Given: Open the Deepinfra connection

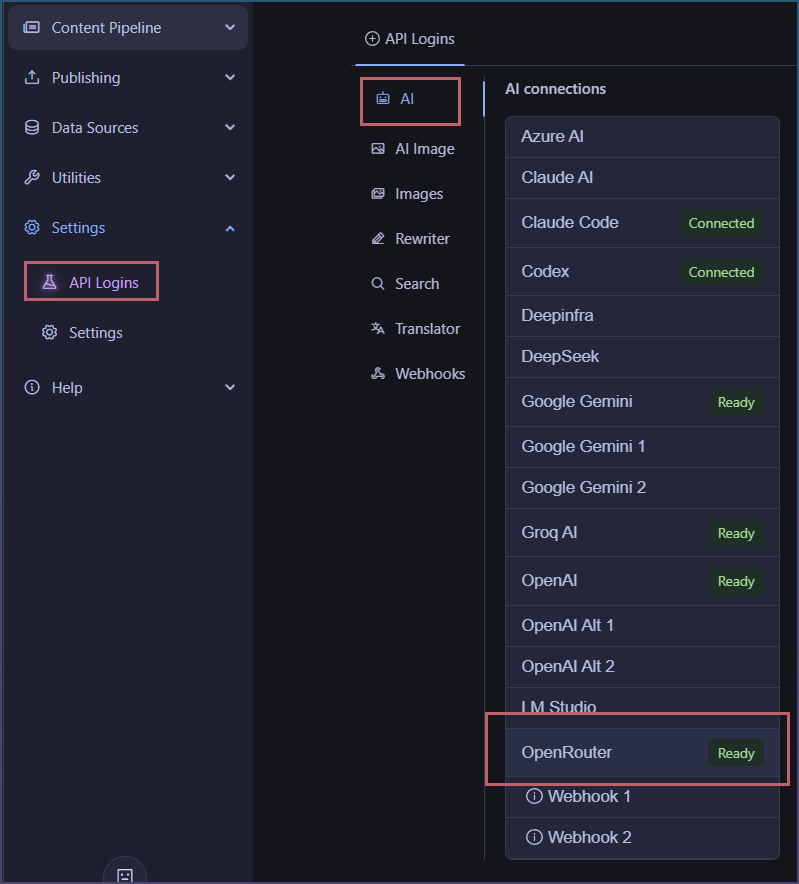Looking at the screenshot, I should click(x=642, y=316).
